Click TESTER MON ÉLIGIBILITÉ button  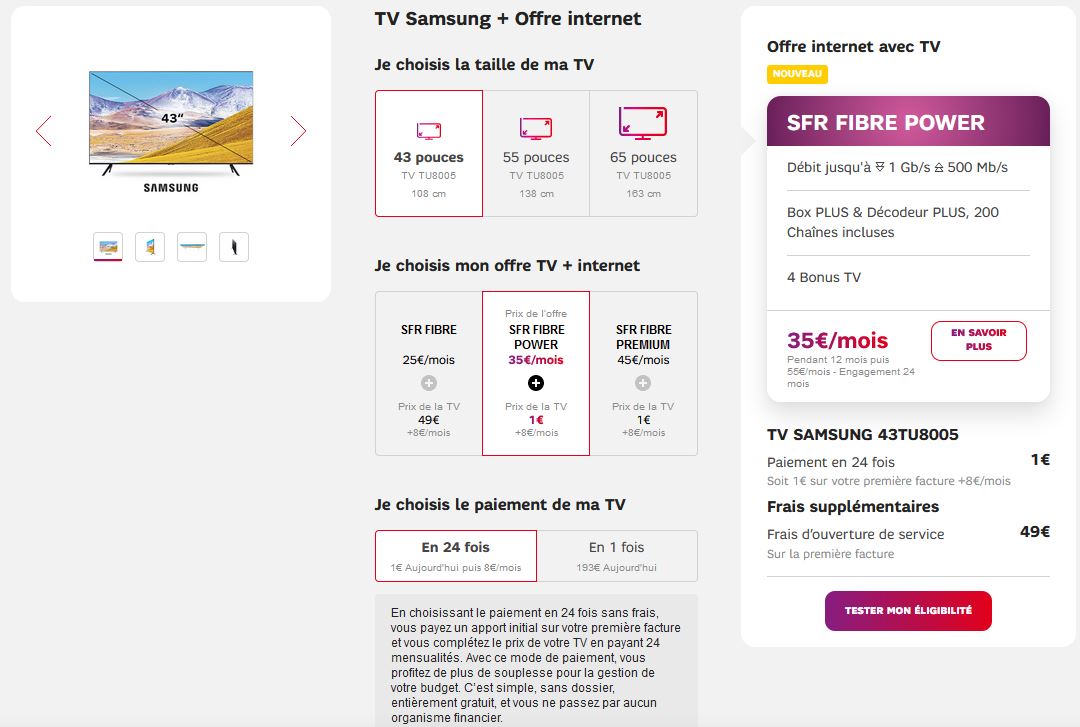908,611
